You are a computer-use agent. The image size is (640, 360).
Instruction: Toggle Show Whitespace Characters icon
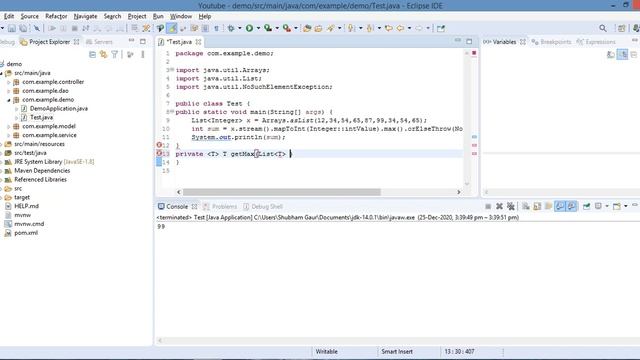(217, 28)
